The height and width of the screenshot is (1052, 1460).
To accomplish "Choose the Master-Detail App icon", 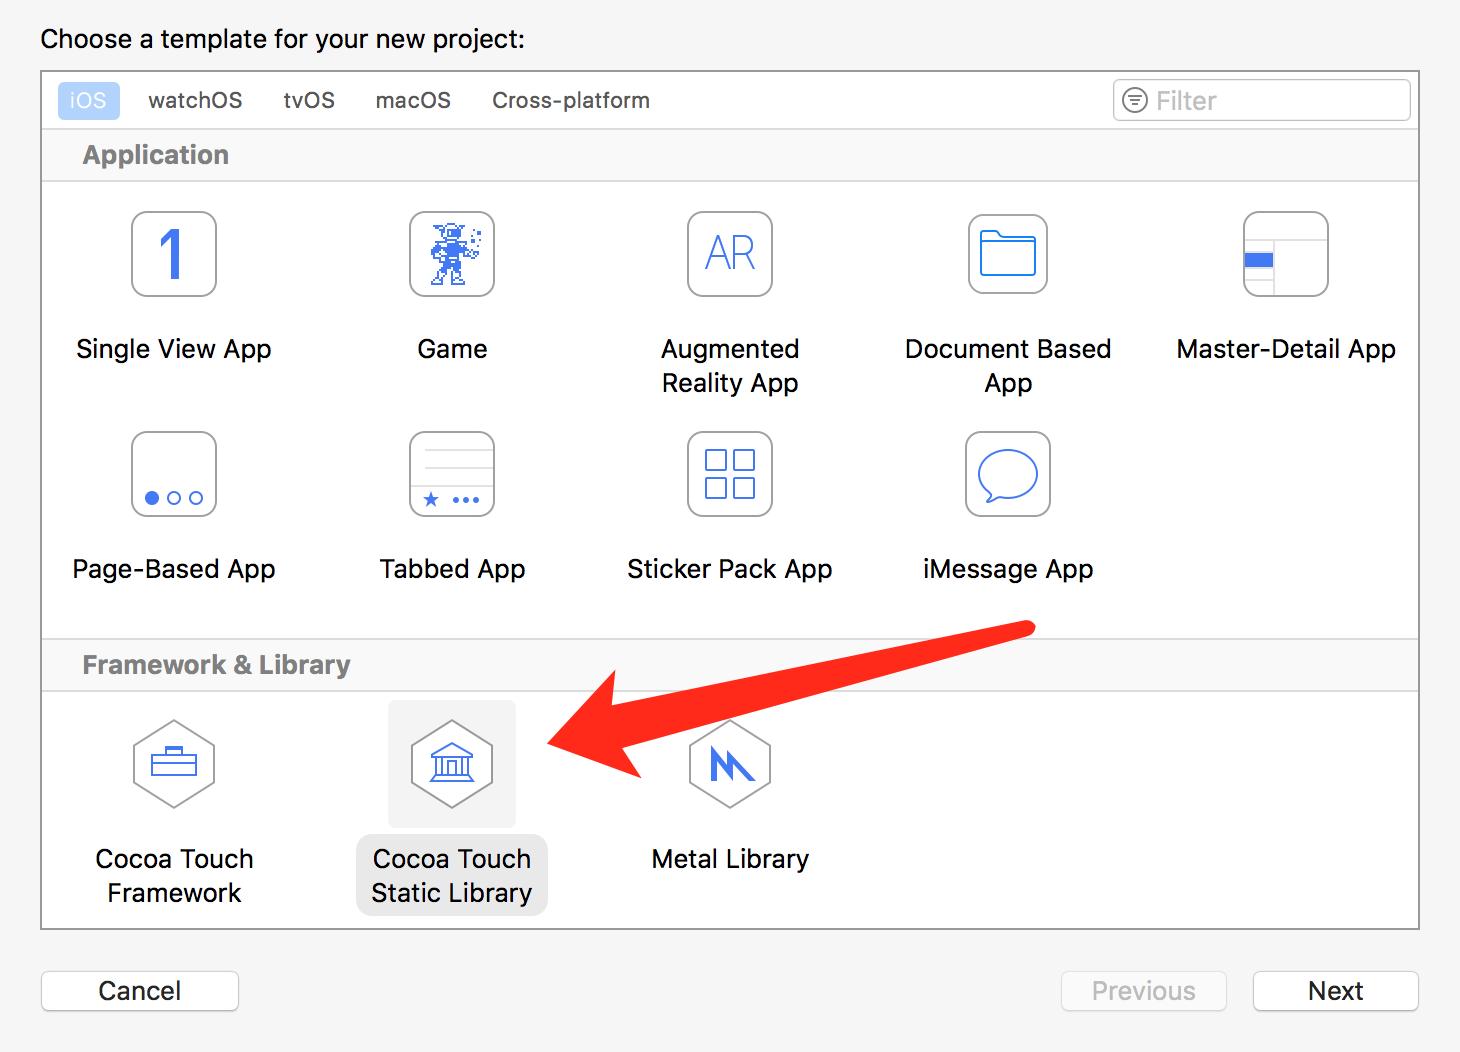I will pos(1286,254).
